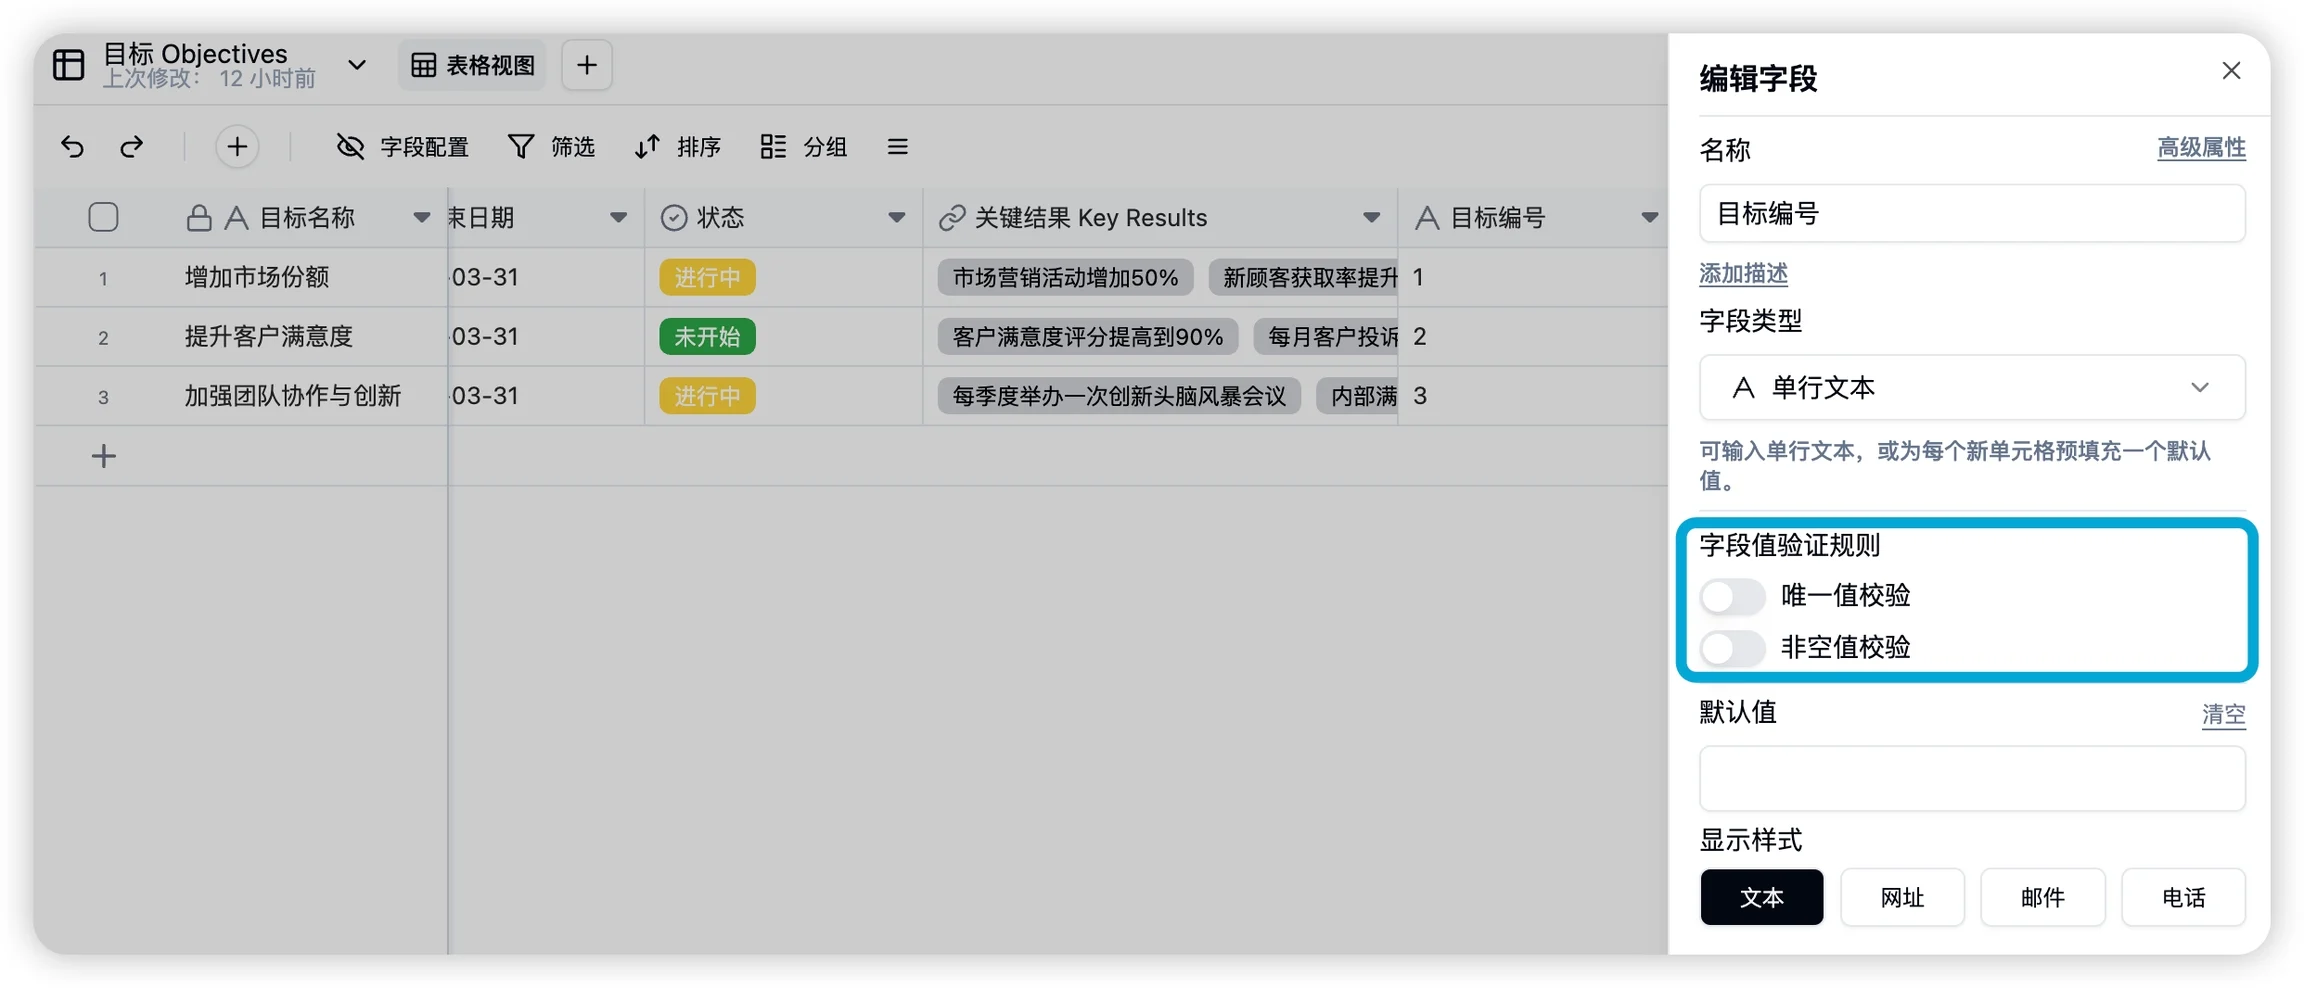The image size is (2304, 988).
Task: Click the 添加描述 link
Action: pyautogui.click(x=1743, y=273)
